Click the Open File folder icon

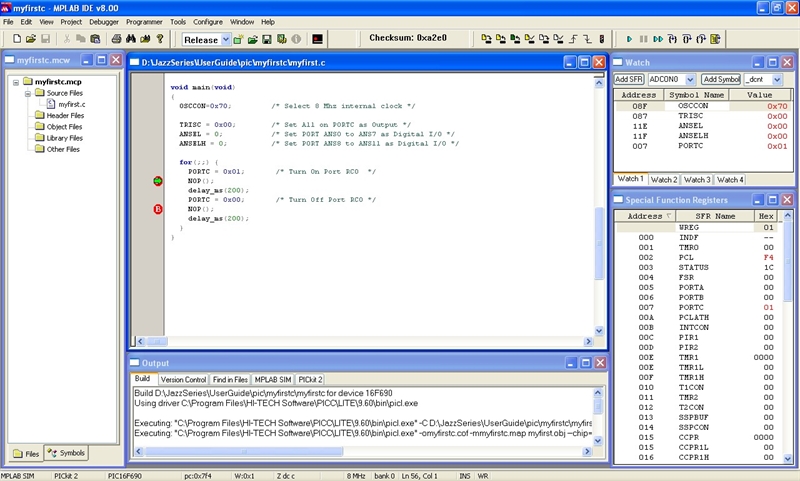click(x=31, y=39)
